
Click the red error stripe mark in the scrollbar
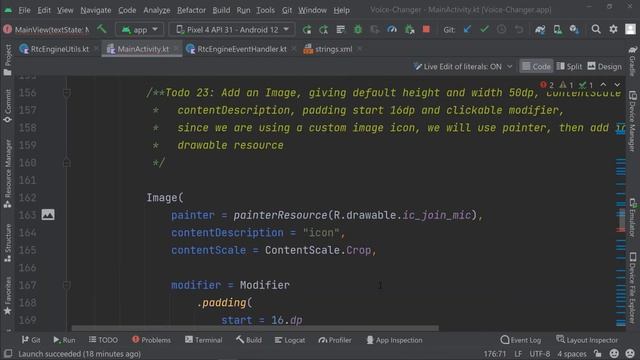(x=621, y=230)
